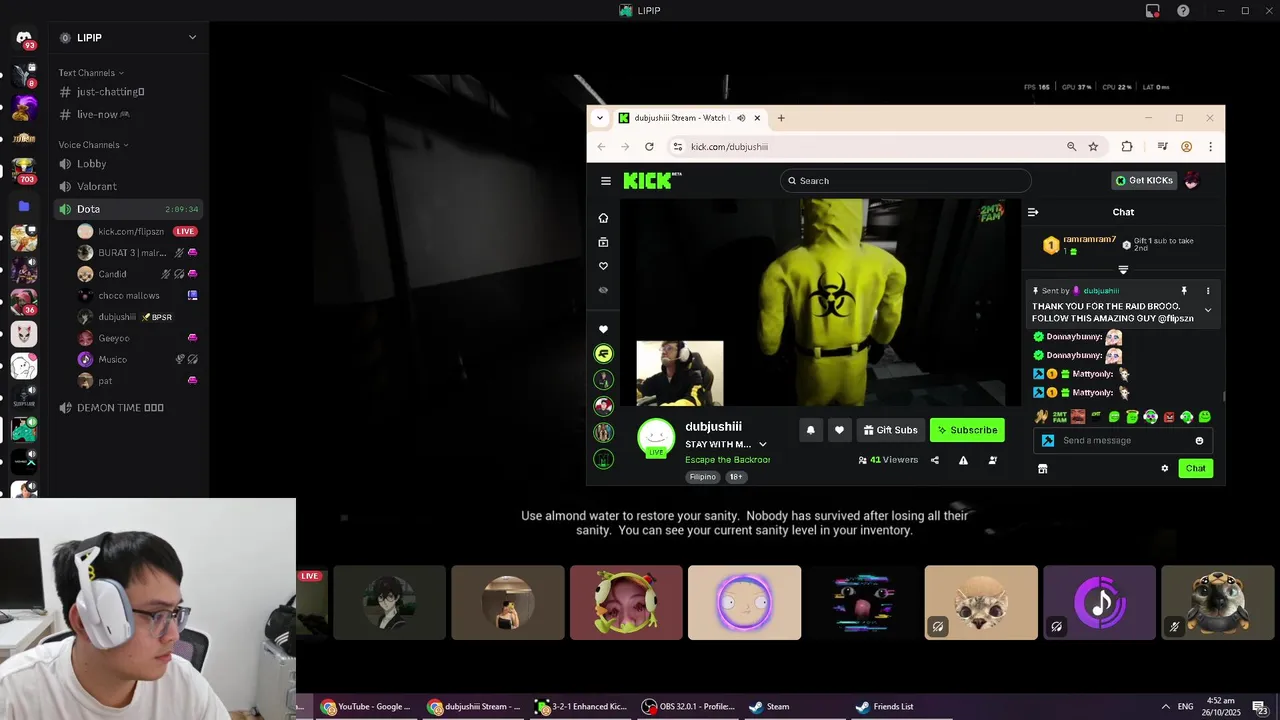Collapse the Text Channels category

pyautogui.click(x=91, y=73)
